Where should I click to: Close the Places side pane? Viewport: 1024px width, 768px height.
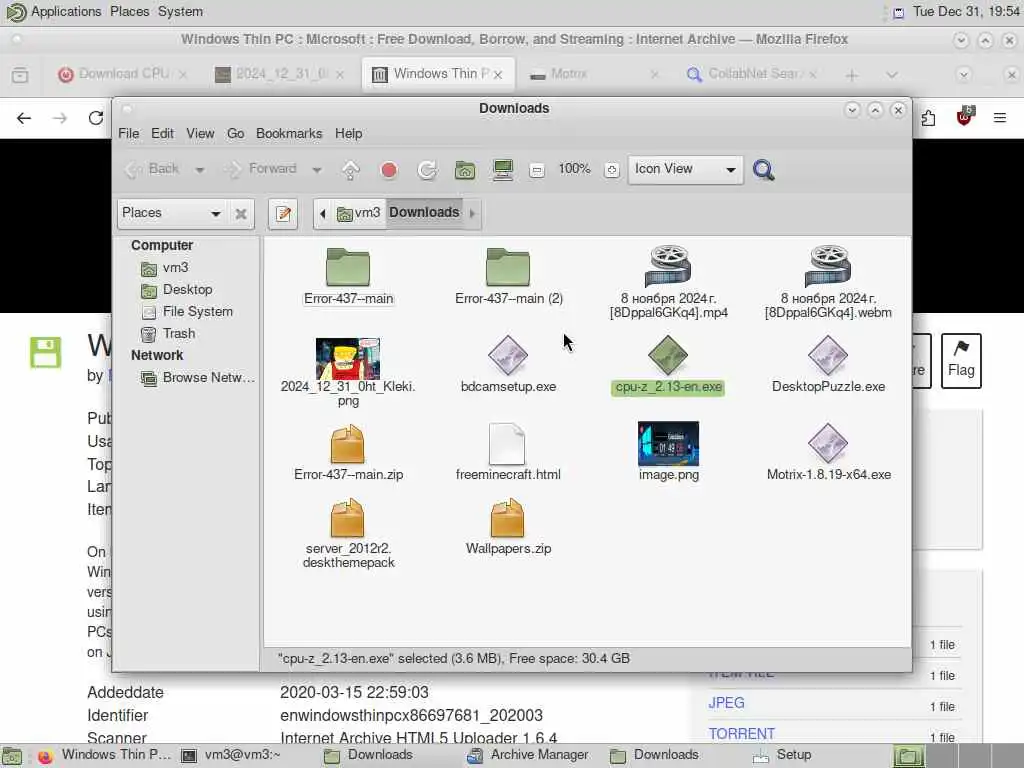click(x=241, y=214)
